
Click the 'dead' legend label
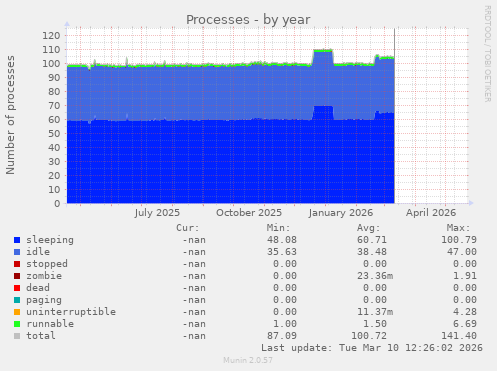[38, 288]
